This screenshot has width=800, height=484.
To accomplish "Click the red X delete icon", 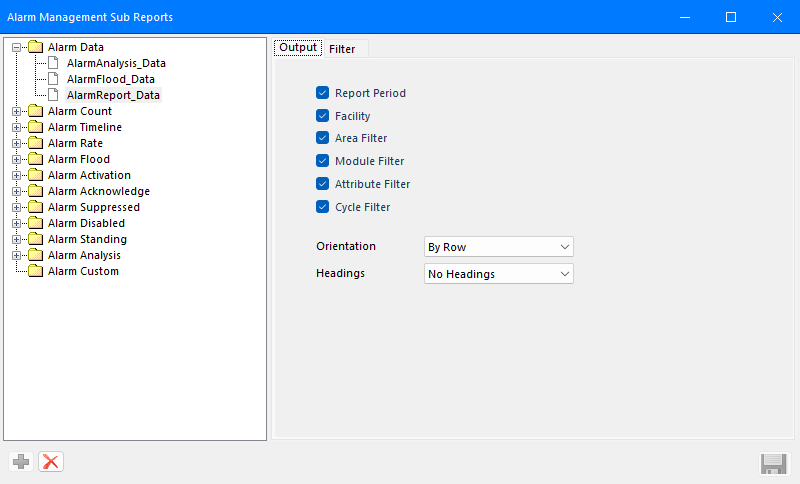I will pos(51,462).
